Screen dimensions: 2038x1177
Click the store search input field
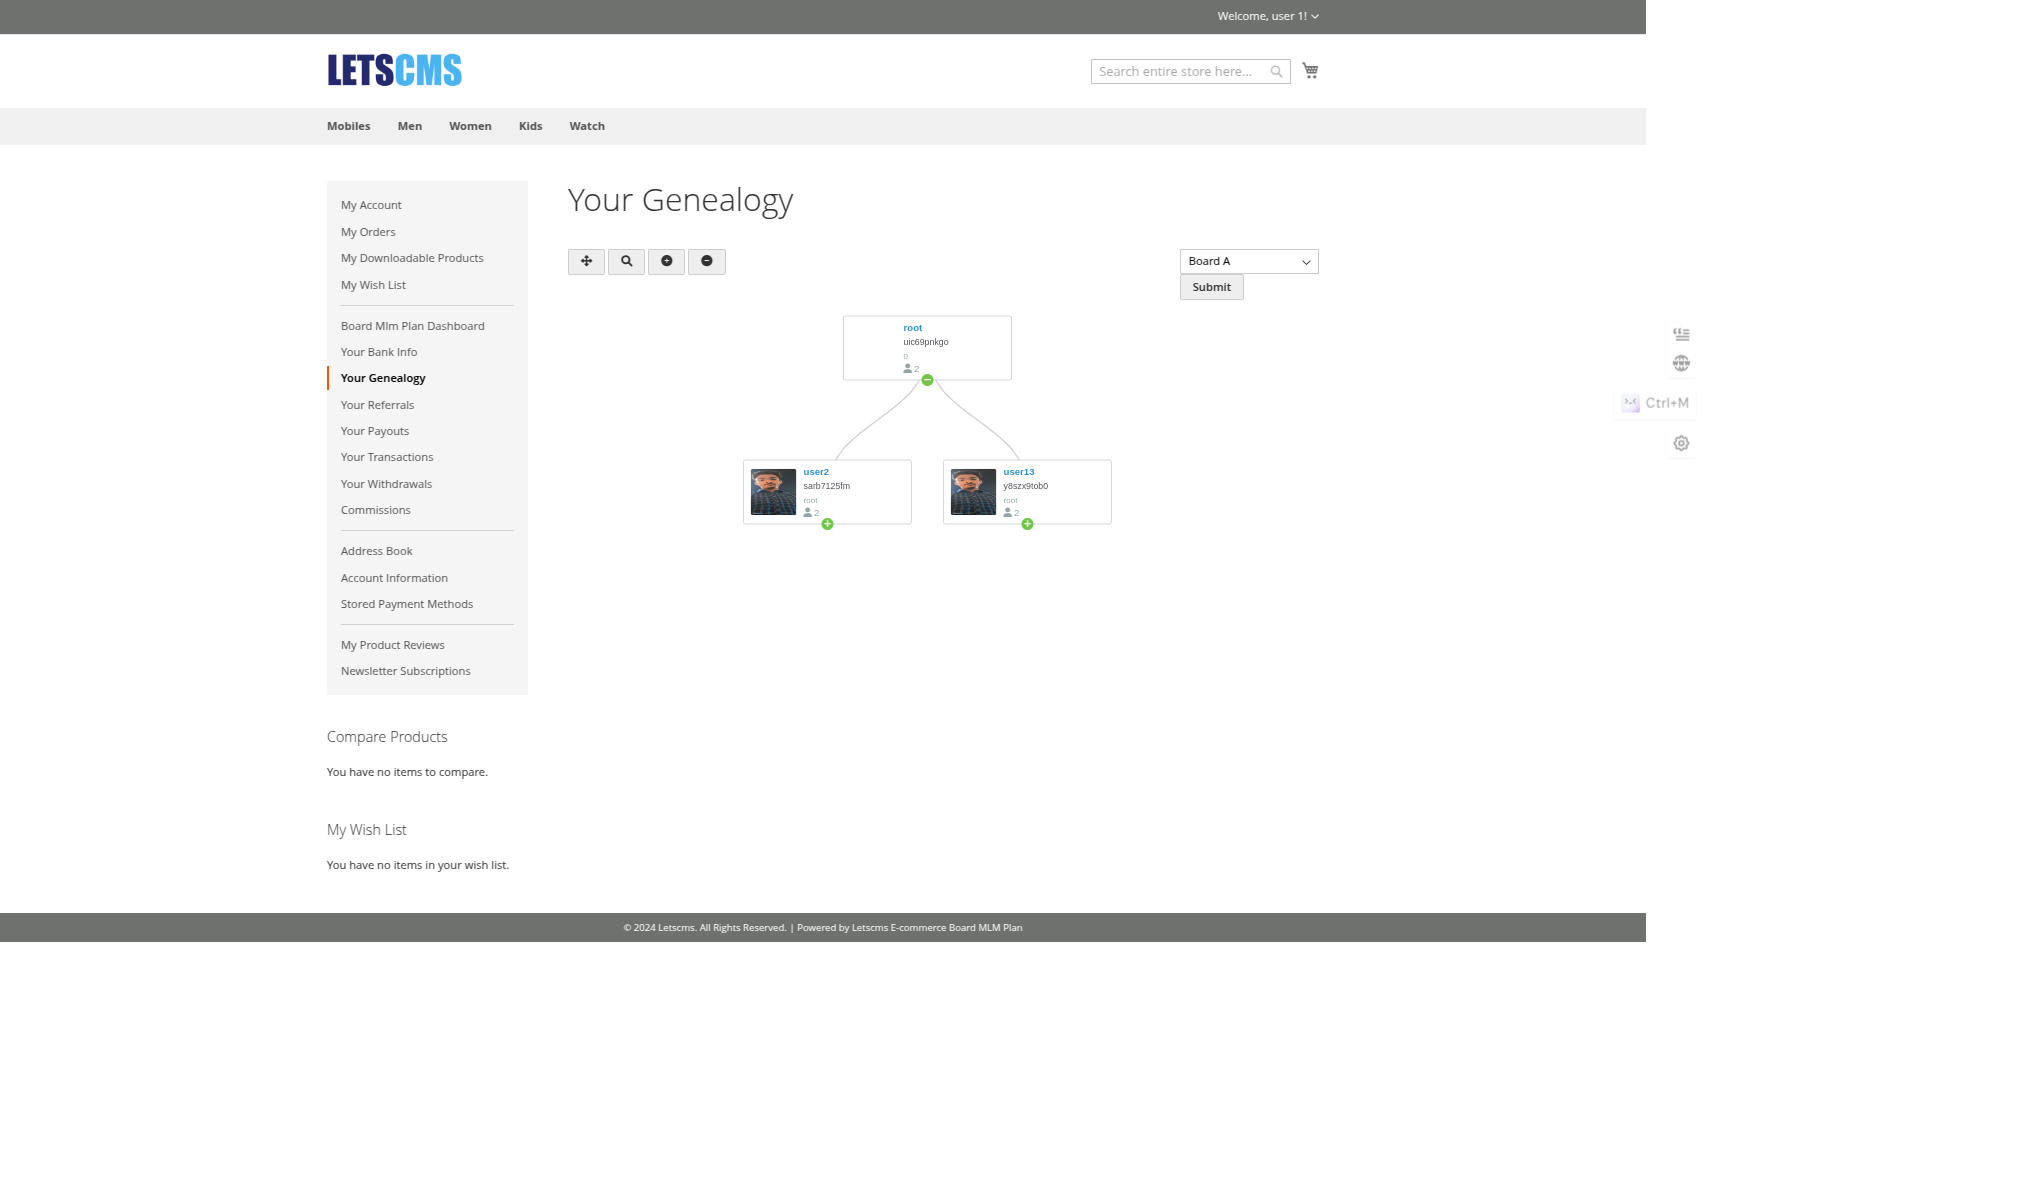pyautogui.click(x=1180, y=71)
